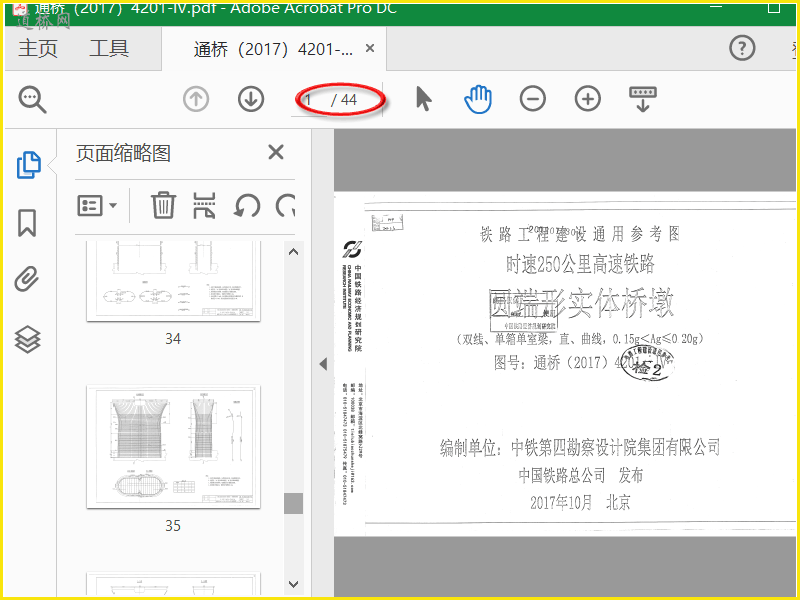
Task: Switch to the 主页 tab
Action: [x=38, y=48]
